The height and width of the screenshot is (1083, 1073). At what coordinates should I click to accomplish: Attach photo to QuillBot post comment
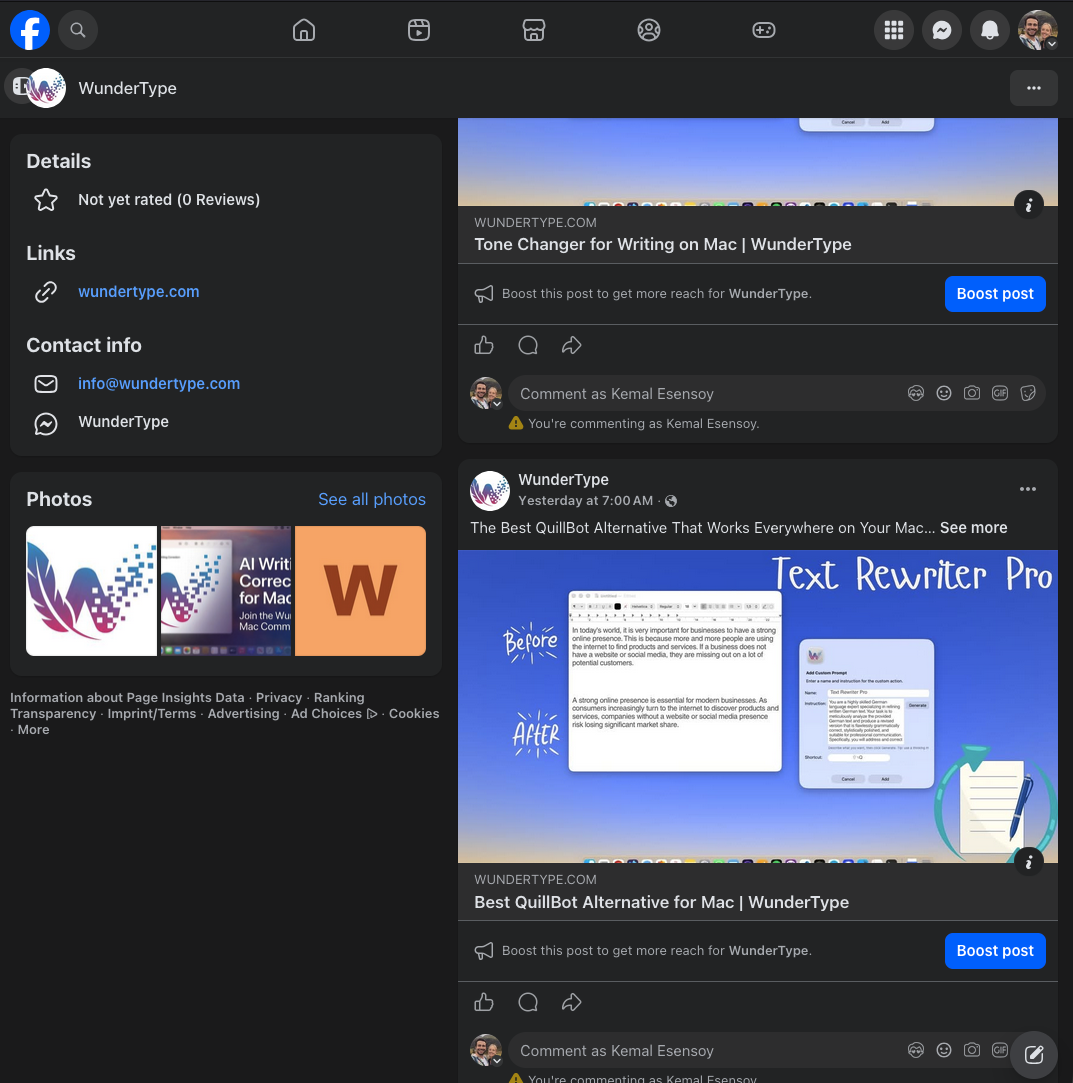tap(972, 1050)
